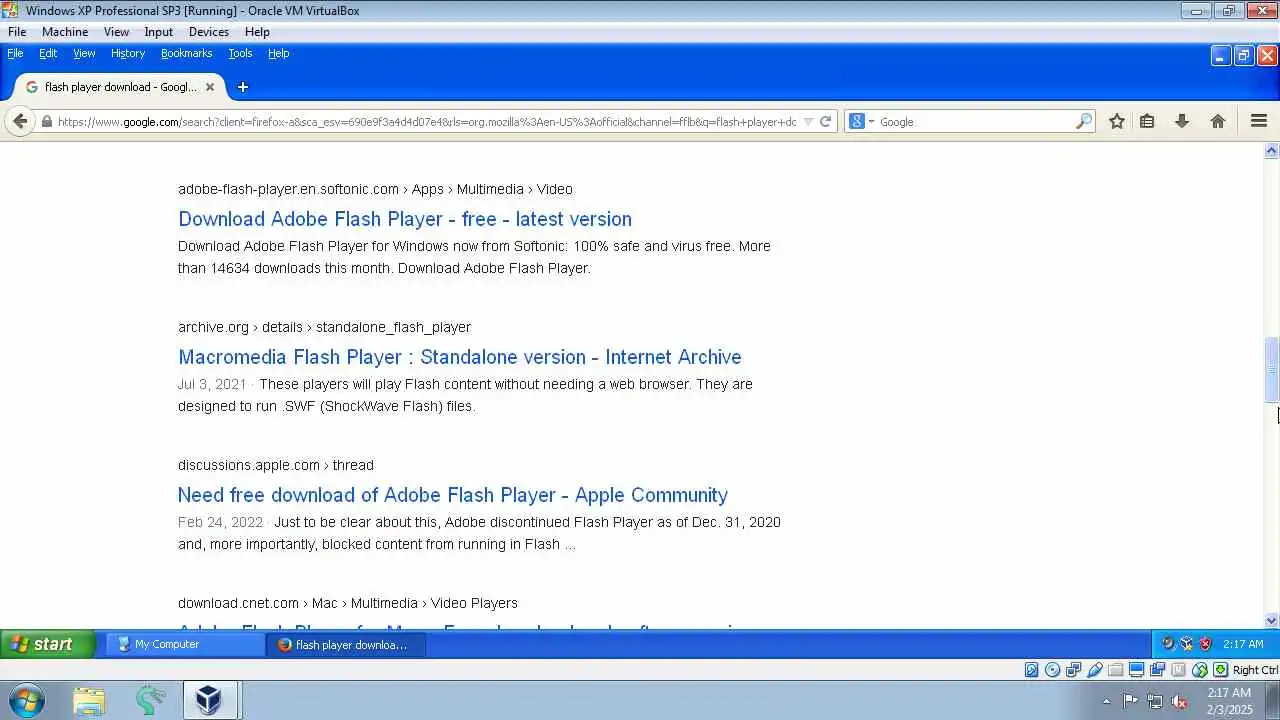Click the XP Security Center red shield icon
The image size is (1280, 720).
click(1205, 644)
